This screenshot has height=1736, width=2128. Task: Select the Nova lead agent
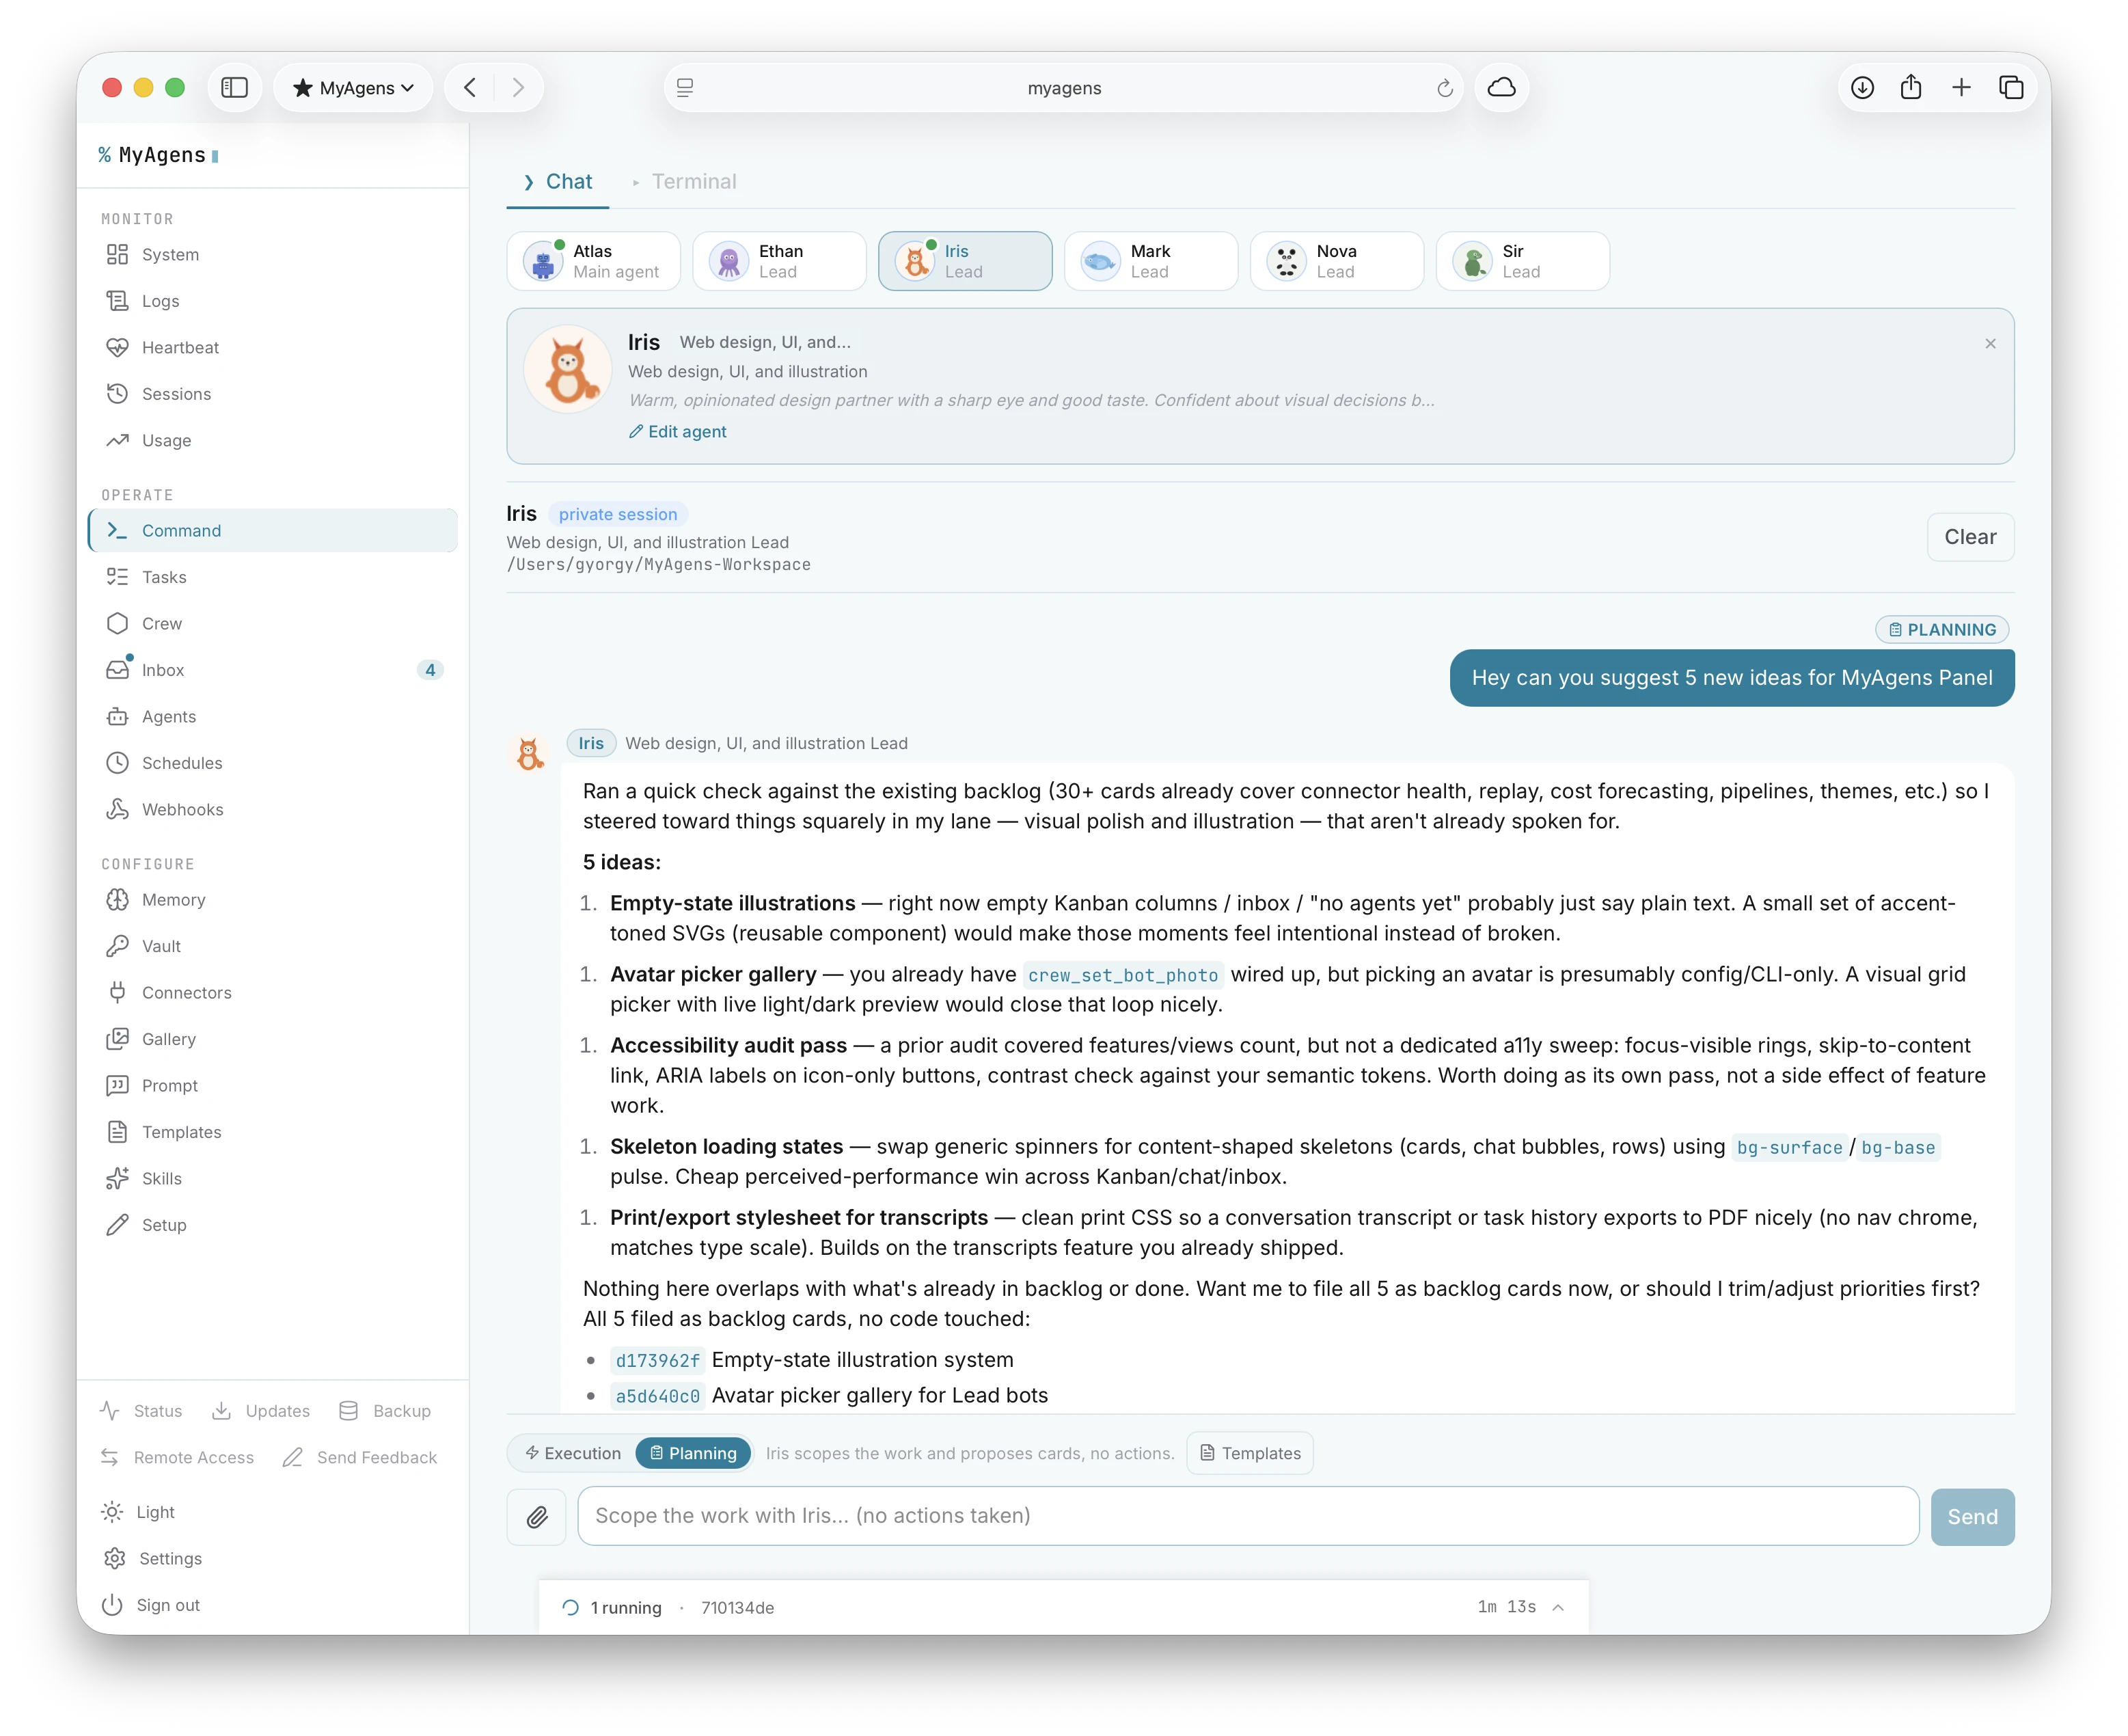pos(1338,262)
